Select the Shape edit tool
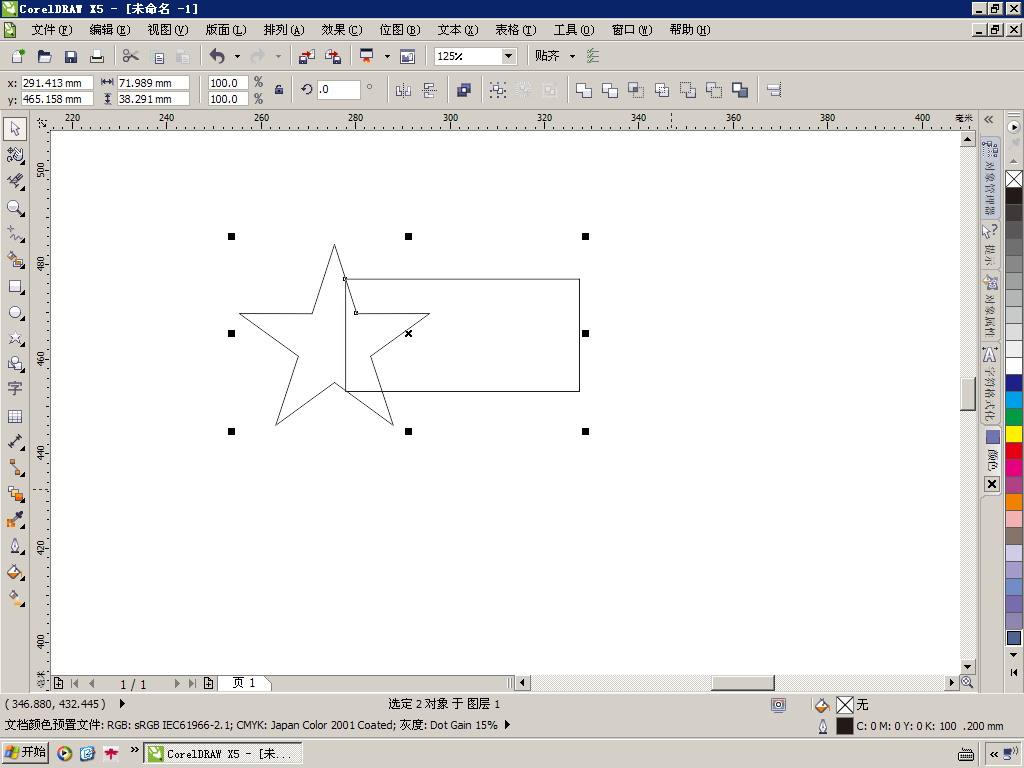 click(15, 155)
